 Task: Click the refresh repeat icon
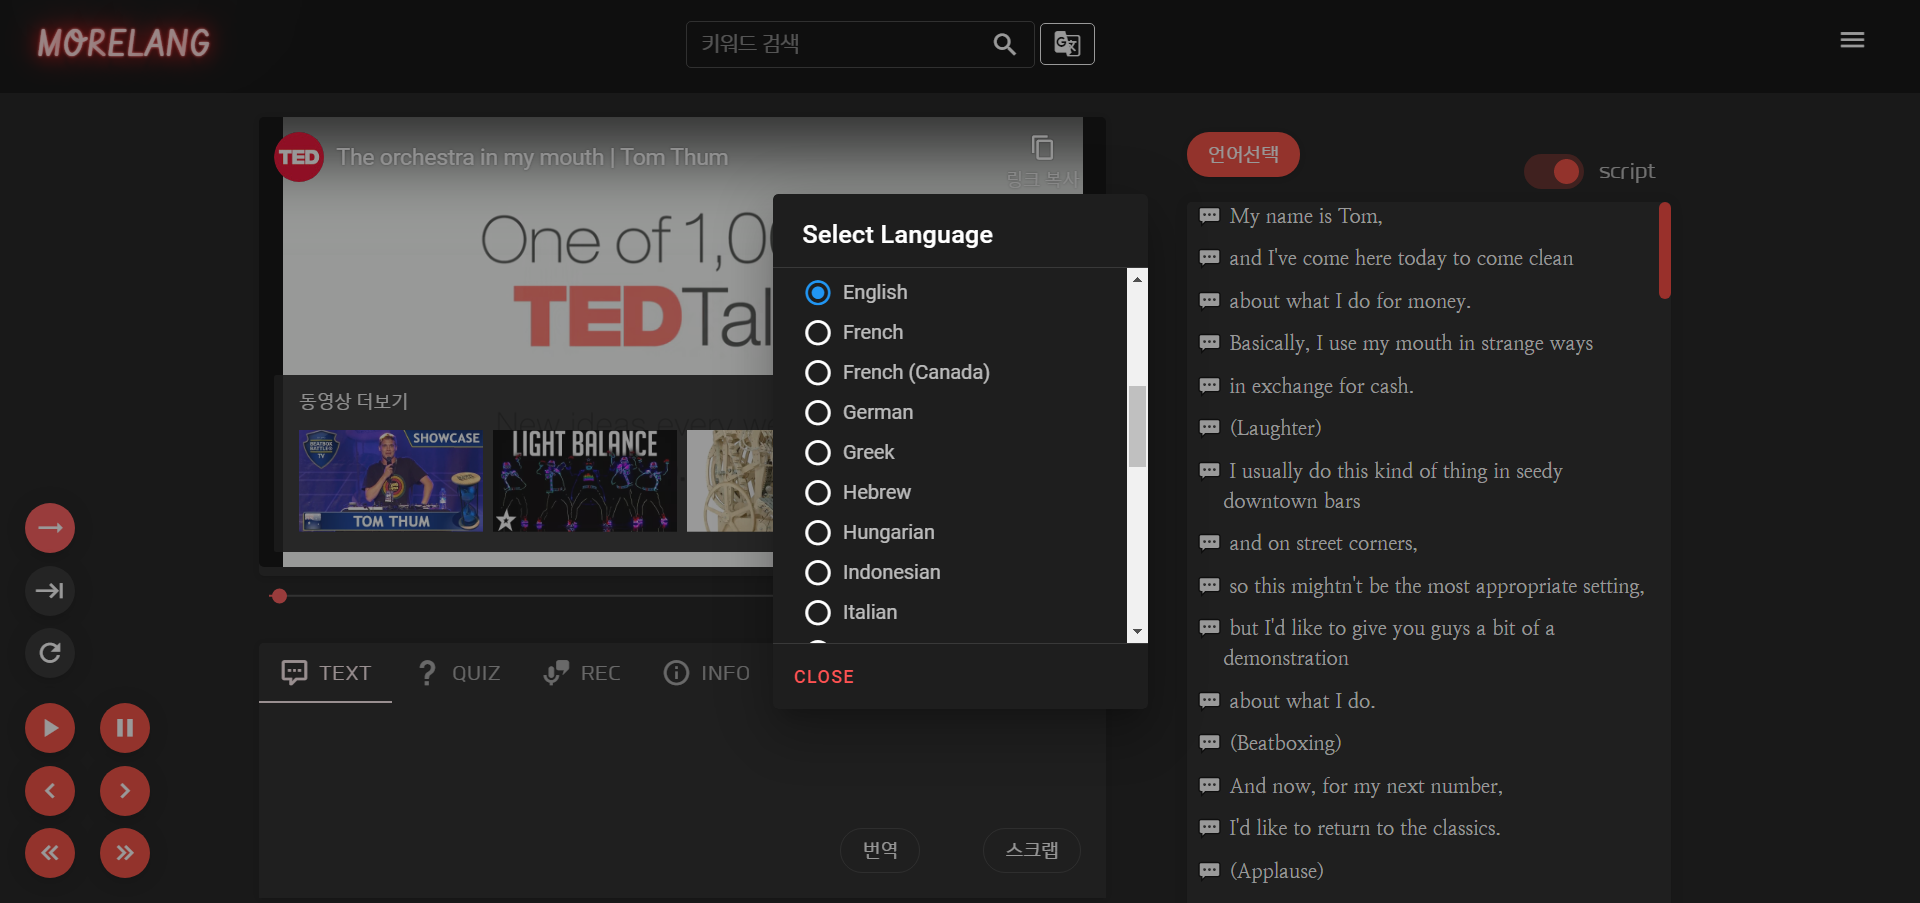point(50,653)
